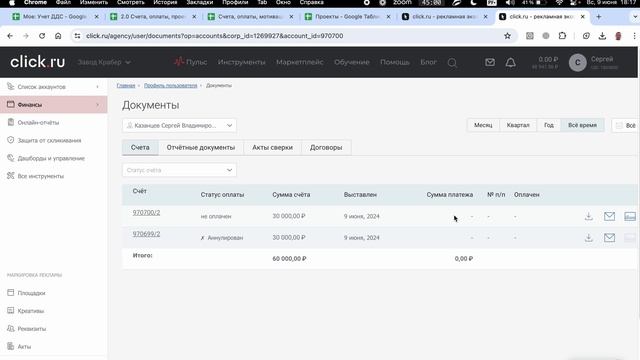Bookmark this page with the star

507,36
